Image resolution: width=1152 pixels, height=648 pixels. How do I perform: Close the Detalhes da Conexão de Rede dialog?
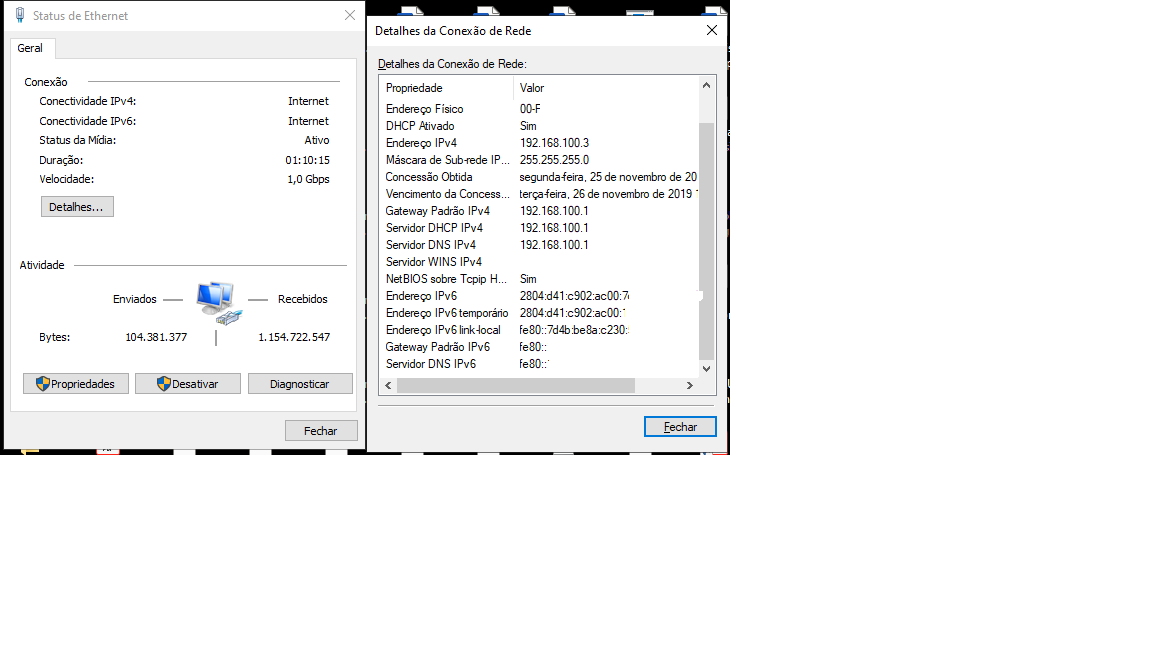click(x=711, y=30)
